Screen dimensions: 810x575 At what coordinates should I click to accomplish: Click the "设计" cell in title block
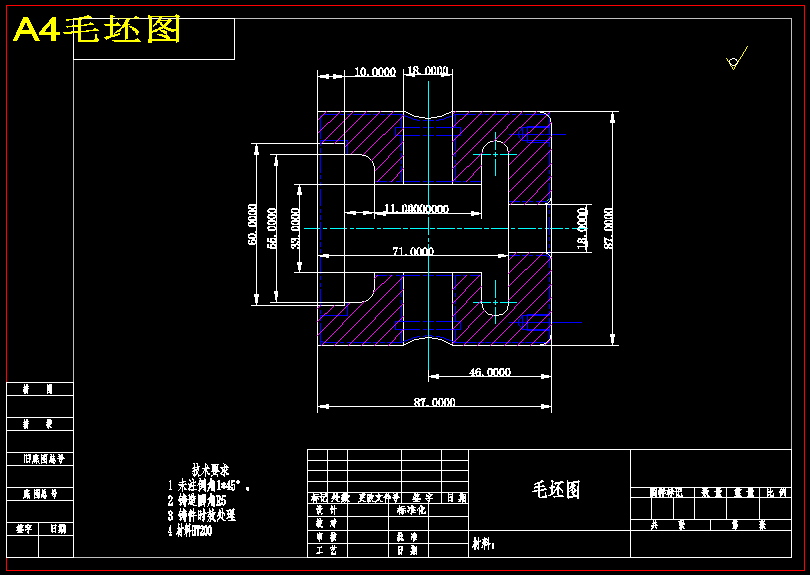tap(326, 510)
